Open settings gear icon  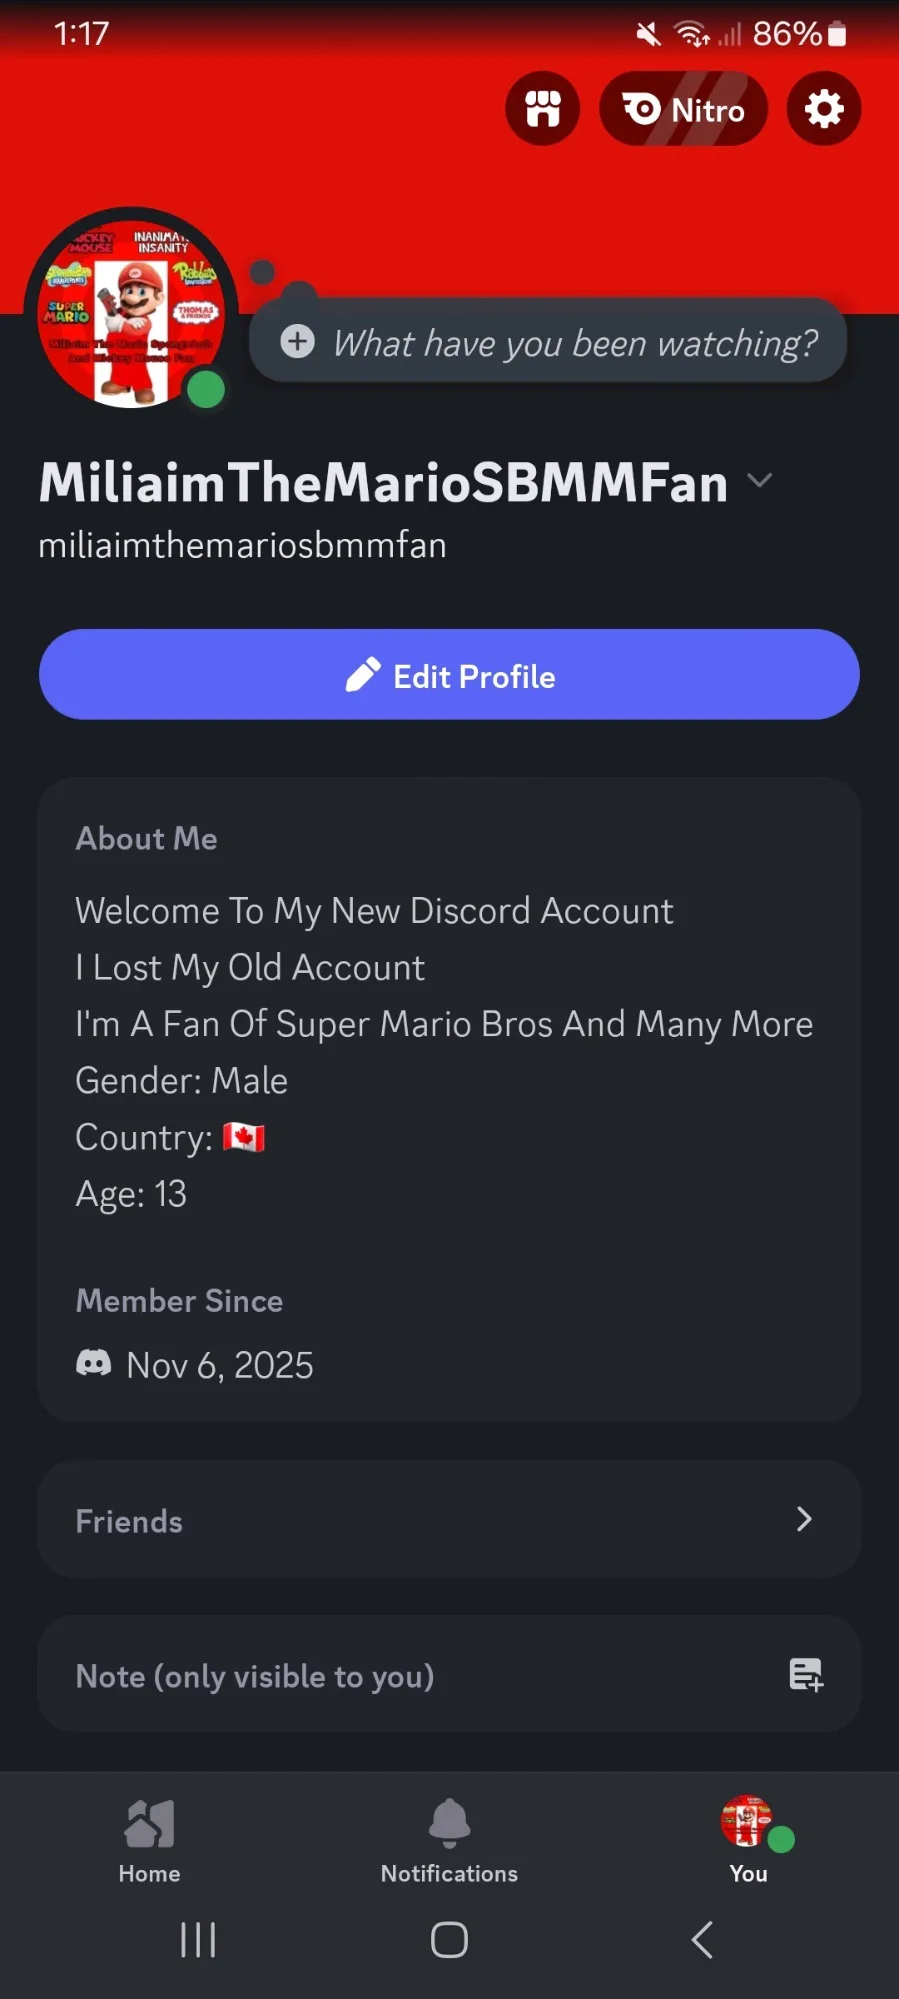[x=823, y=109]
